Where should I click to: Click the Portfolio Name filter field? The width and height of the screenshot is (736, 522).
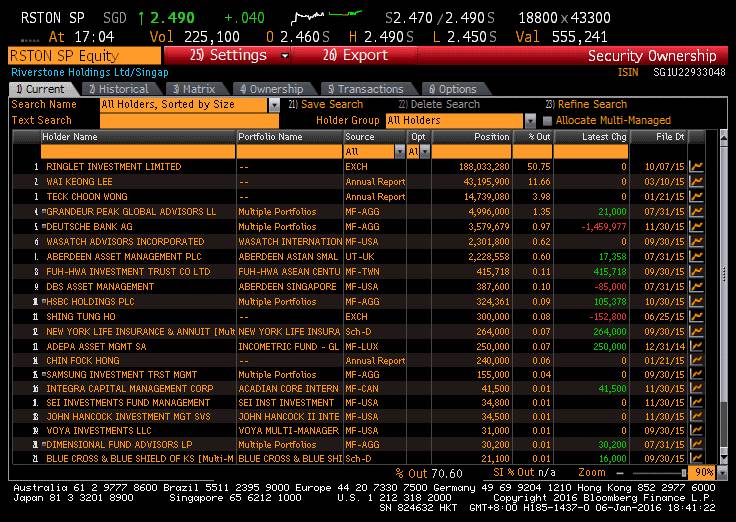coord(289,152)
